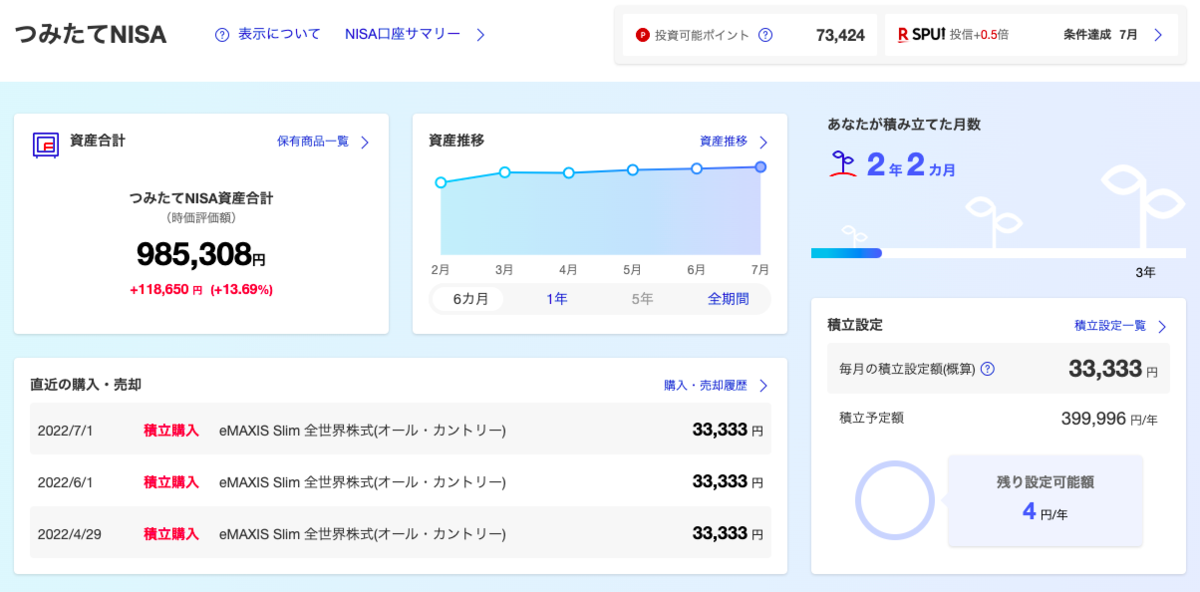Click the つみたてNISA page title
The height and width of the screenshot is (592, 1200).
point(91,35)
